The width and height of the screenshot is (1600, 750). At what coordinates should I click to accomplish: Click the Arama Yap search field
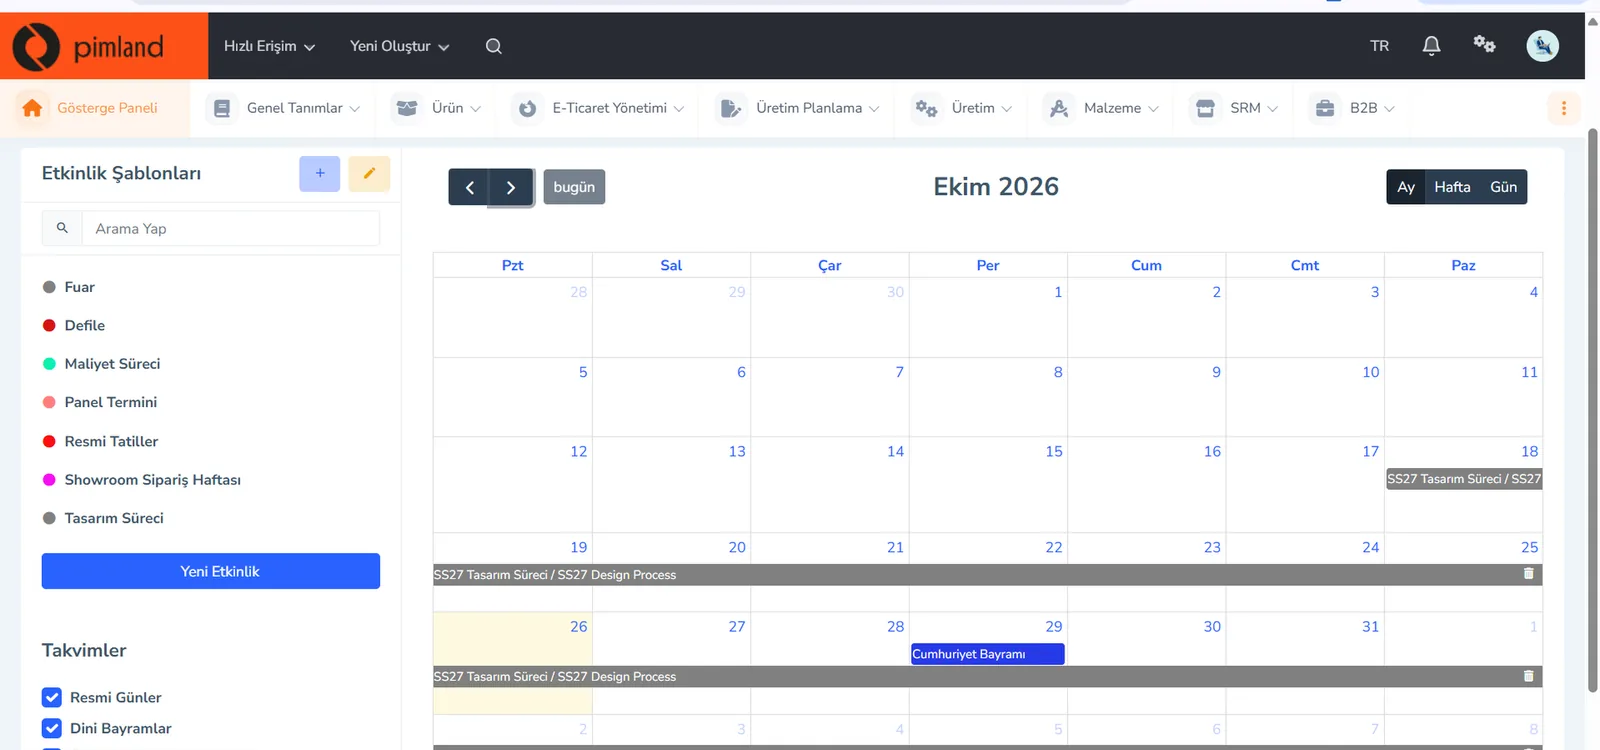click(230, 228)
